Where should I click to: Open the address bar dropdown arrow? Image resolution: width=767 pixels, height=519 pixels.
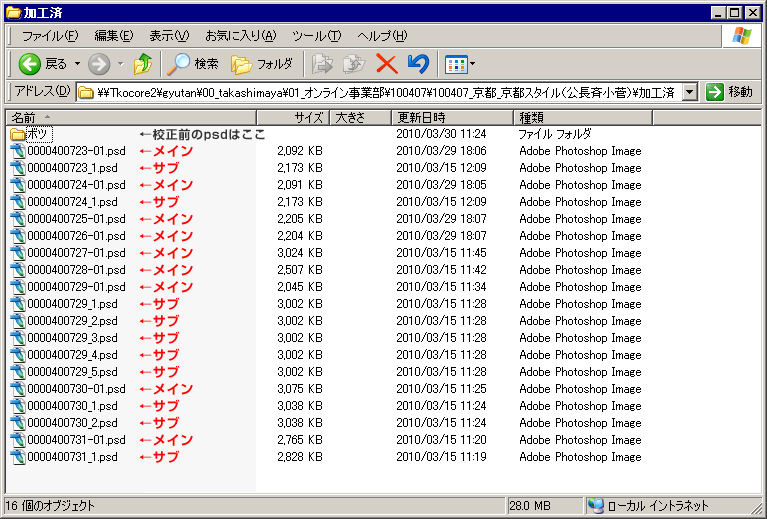[689, 92]
